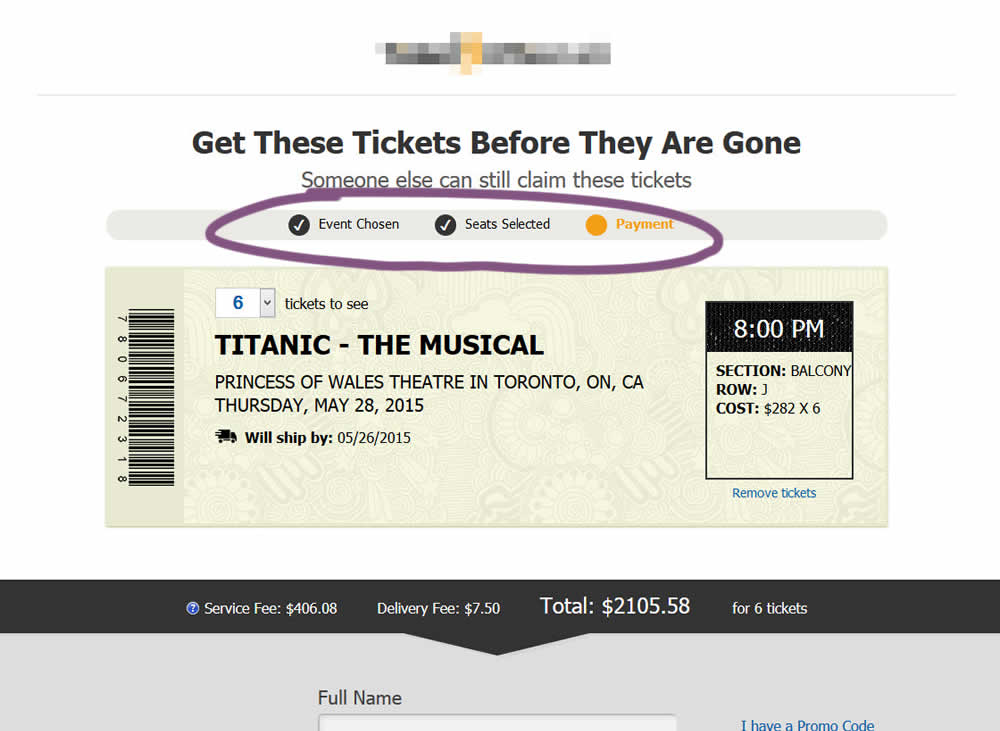
Task: Click the 8:00 PM showtime box
Action: coord(779,328)
